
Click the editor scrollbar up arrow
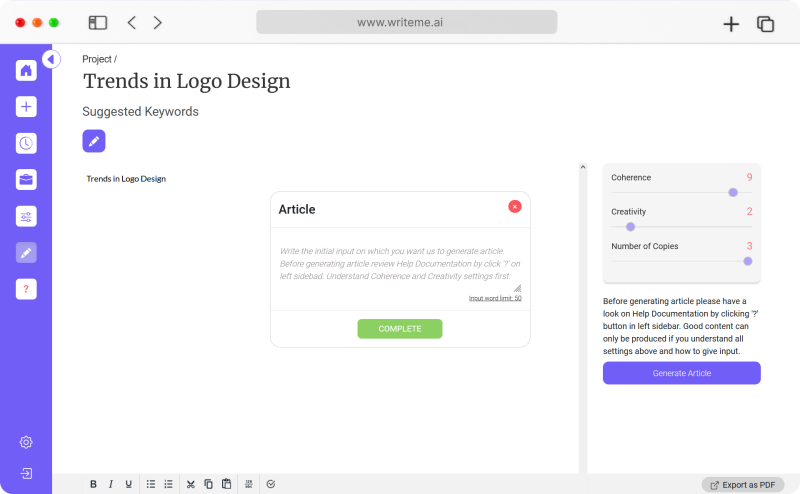click(583, 167)
